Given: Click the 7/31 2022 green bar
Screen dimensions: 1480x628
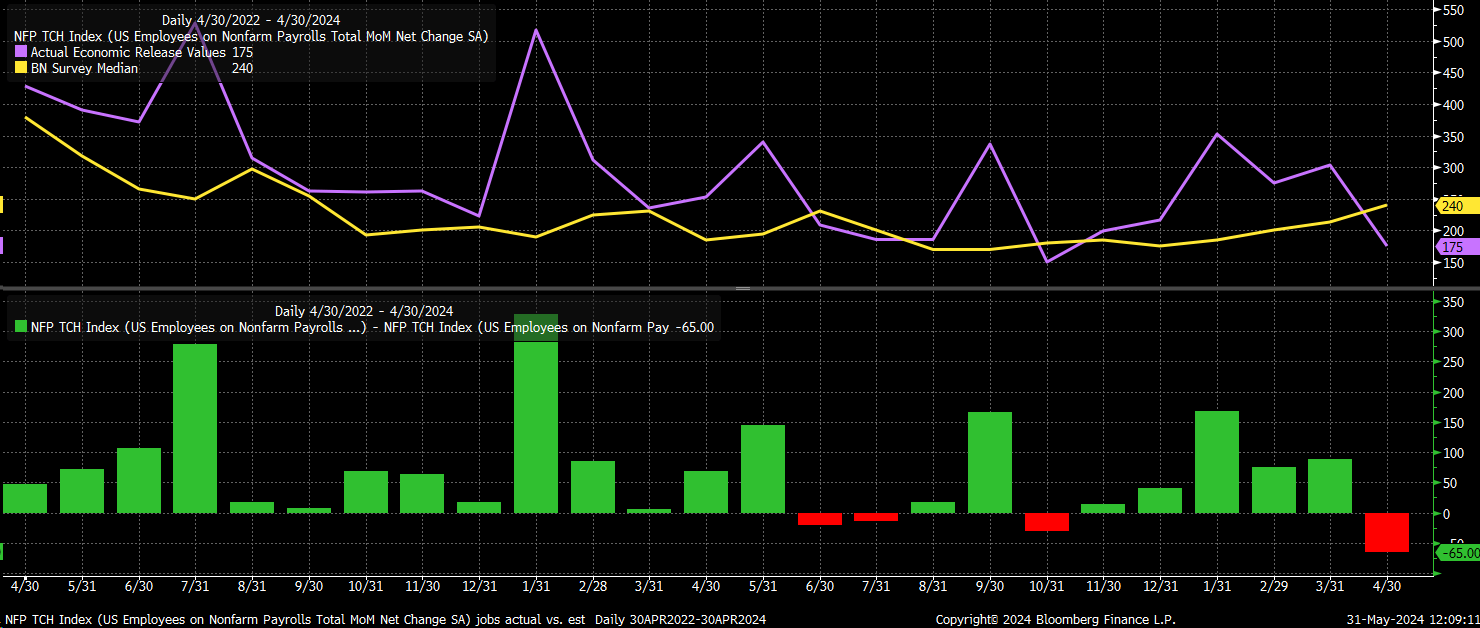Looking at the screenshot, I should point(195,429).
